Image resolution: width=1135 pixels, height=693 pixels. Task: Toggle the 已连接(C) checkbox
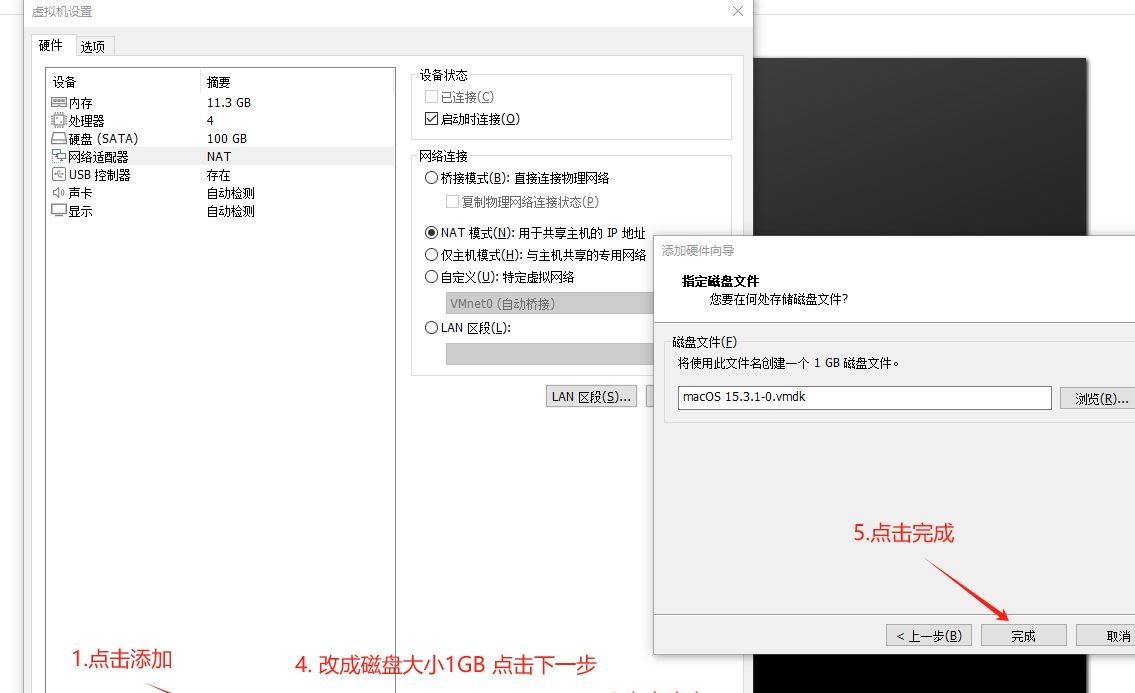tap(431, 96)
